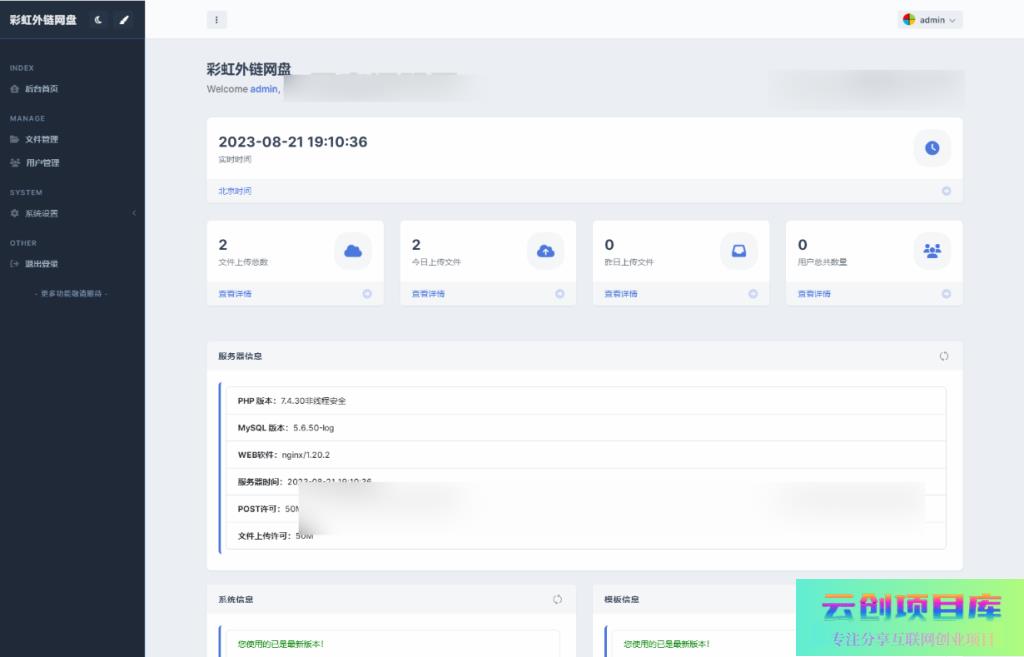Click the cloud upload icon for today's uploads

[x=546, y=251]
